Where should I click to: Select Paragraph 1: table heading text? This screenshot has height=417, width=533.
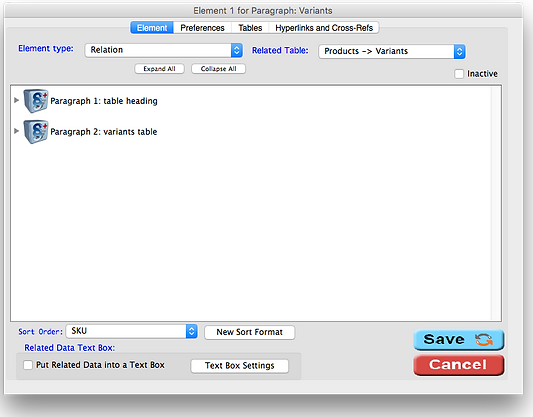pyautogui.click(x=104, y=101)
